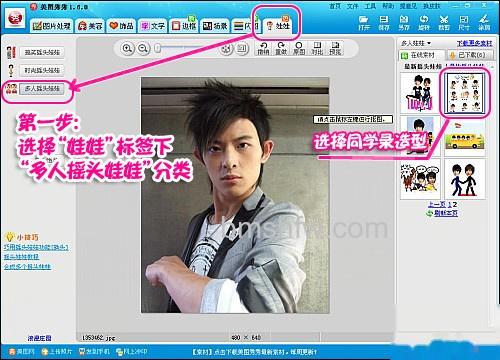Viewport: 500px width, 360px height.
Task: Select the 多人摇头娃娃 category button
Action: (x=42, y=89)
